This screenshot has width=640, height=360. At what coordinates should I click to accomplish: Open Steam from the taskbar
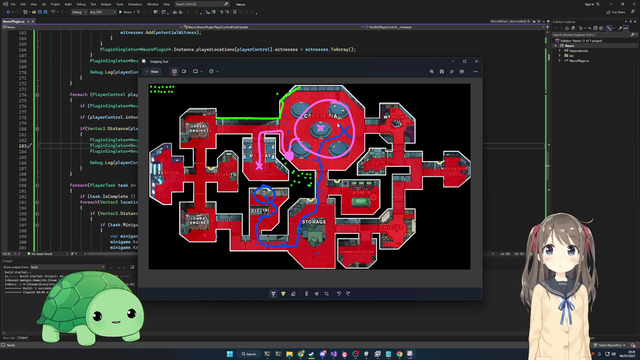coord(311,354)
